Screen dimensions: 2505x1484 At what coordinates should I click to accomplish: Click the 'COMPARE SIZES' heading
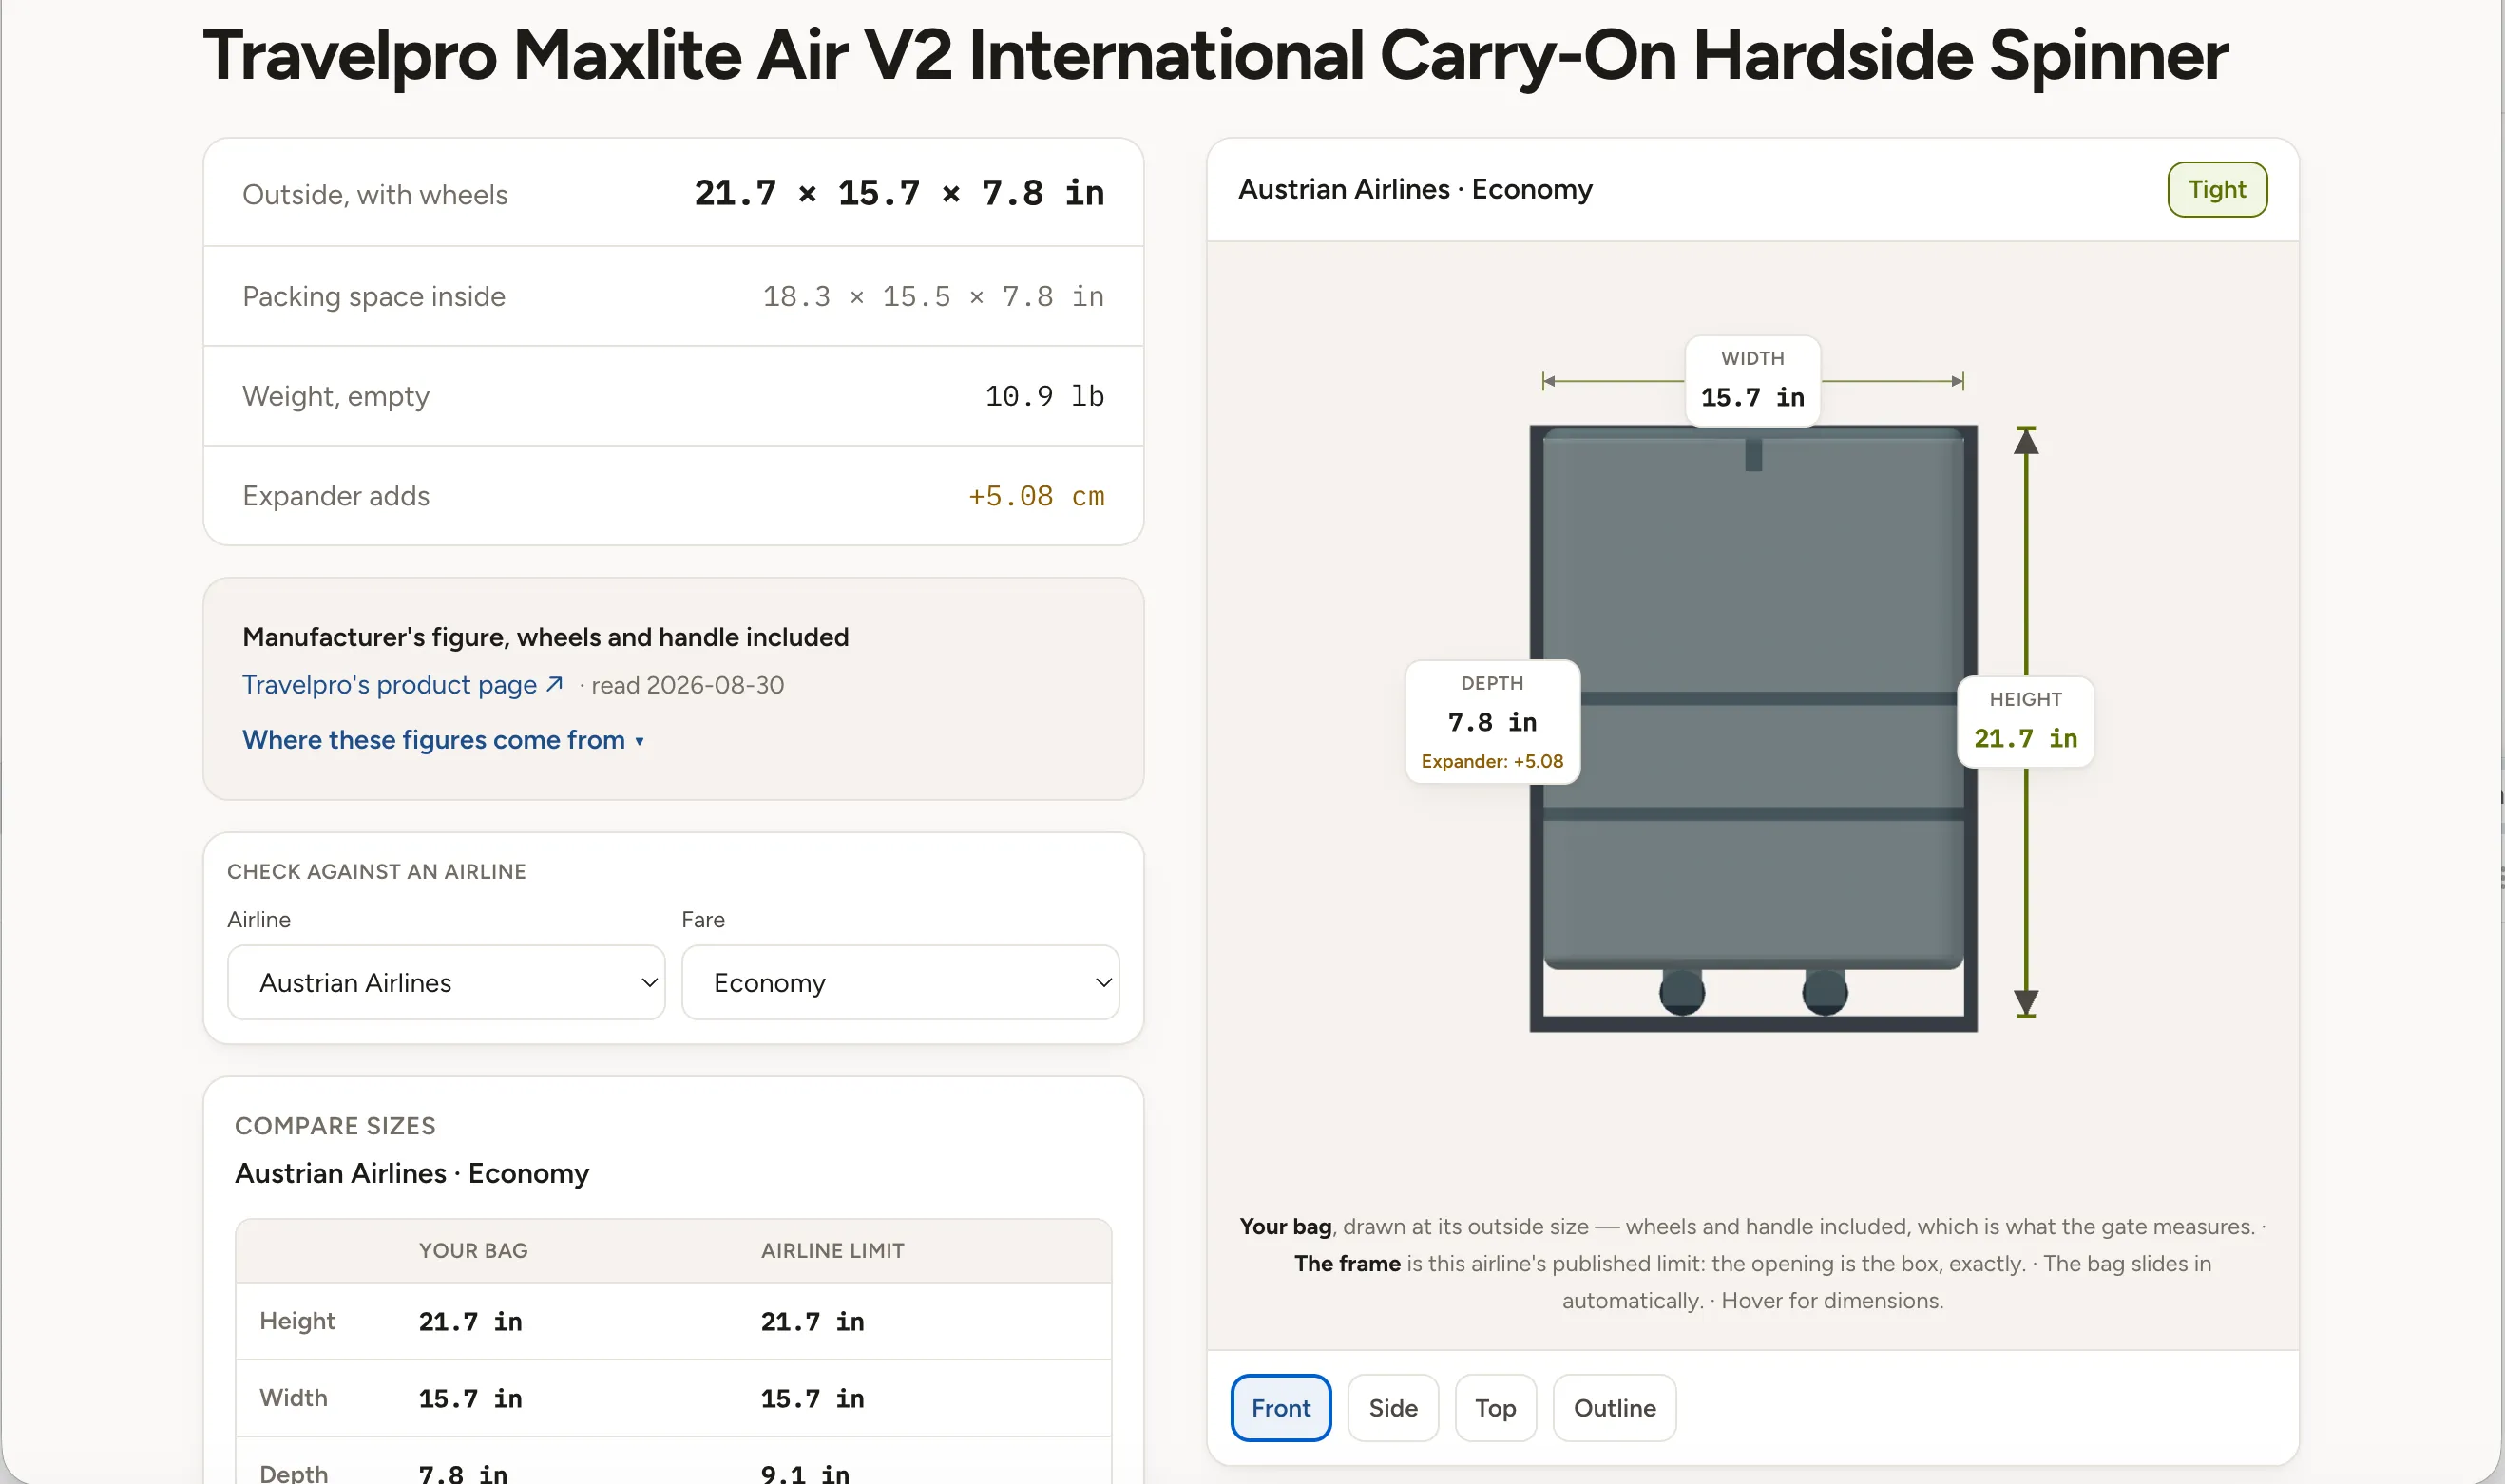tap(335, 1126)
